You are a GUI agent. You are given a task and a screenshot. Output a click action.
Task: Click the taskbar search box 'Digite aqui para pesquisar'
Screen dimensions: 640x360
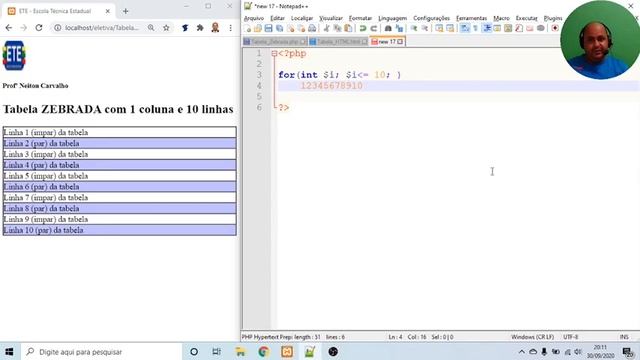point(100,351)
